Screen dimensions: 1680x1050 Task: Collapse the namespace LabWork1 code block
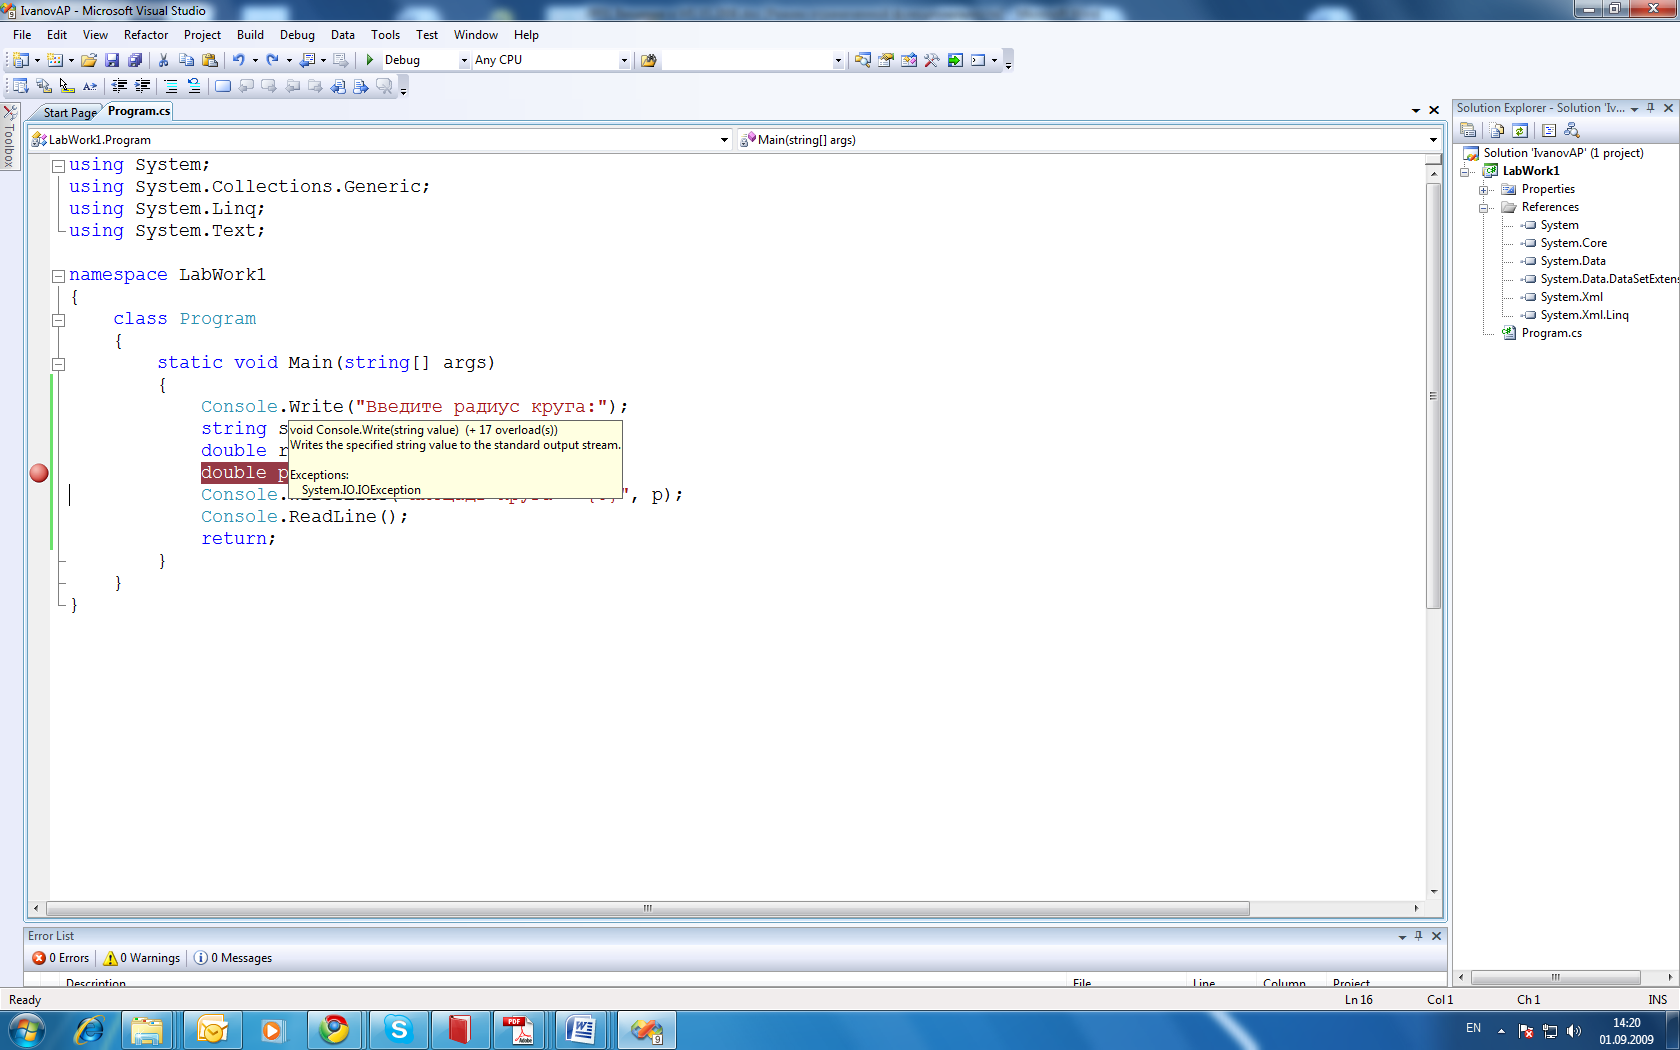59,276
